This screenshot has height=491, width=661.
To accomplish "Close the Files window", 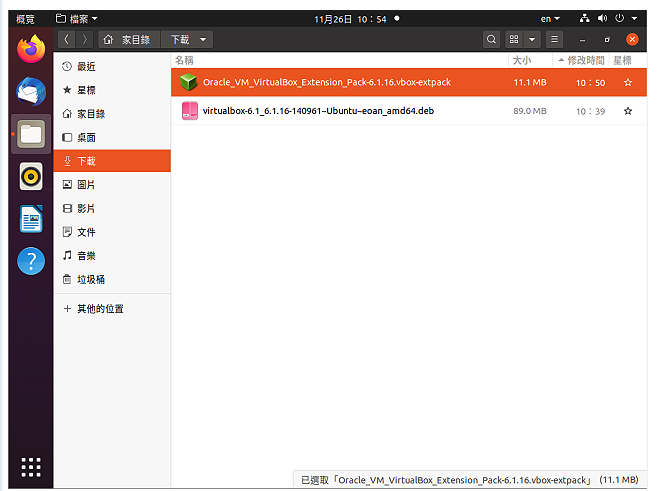I will tap(632, 40).
